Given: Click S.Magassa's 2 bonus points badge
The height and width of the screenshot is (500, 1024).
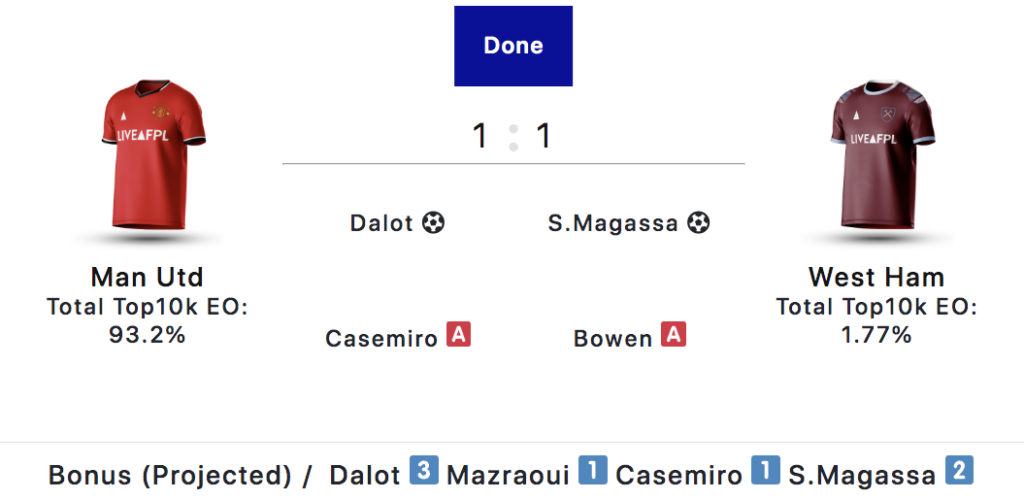Looking at the screenshot, I should tap(959, 471).
